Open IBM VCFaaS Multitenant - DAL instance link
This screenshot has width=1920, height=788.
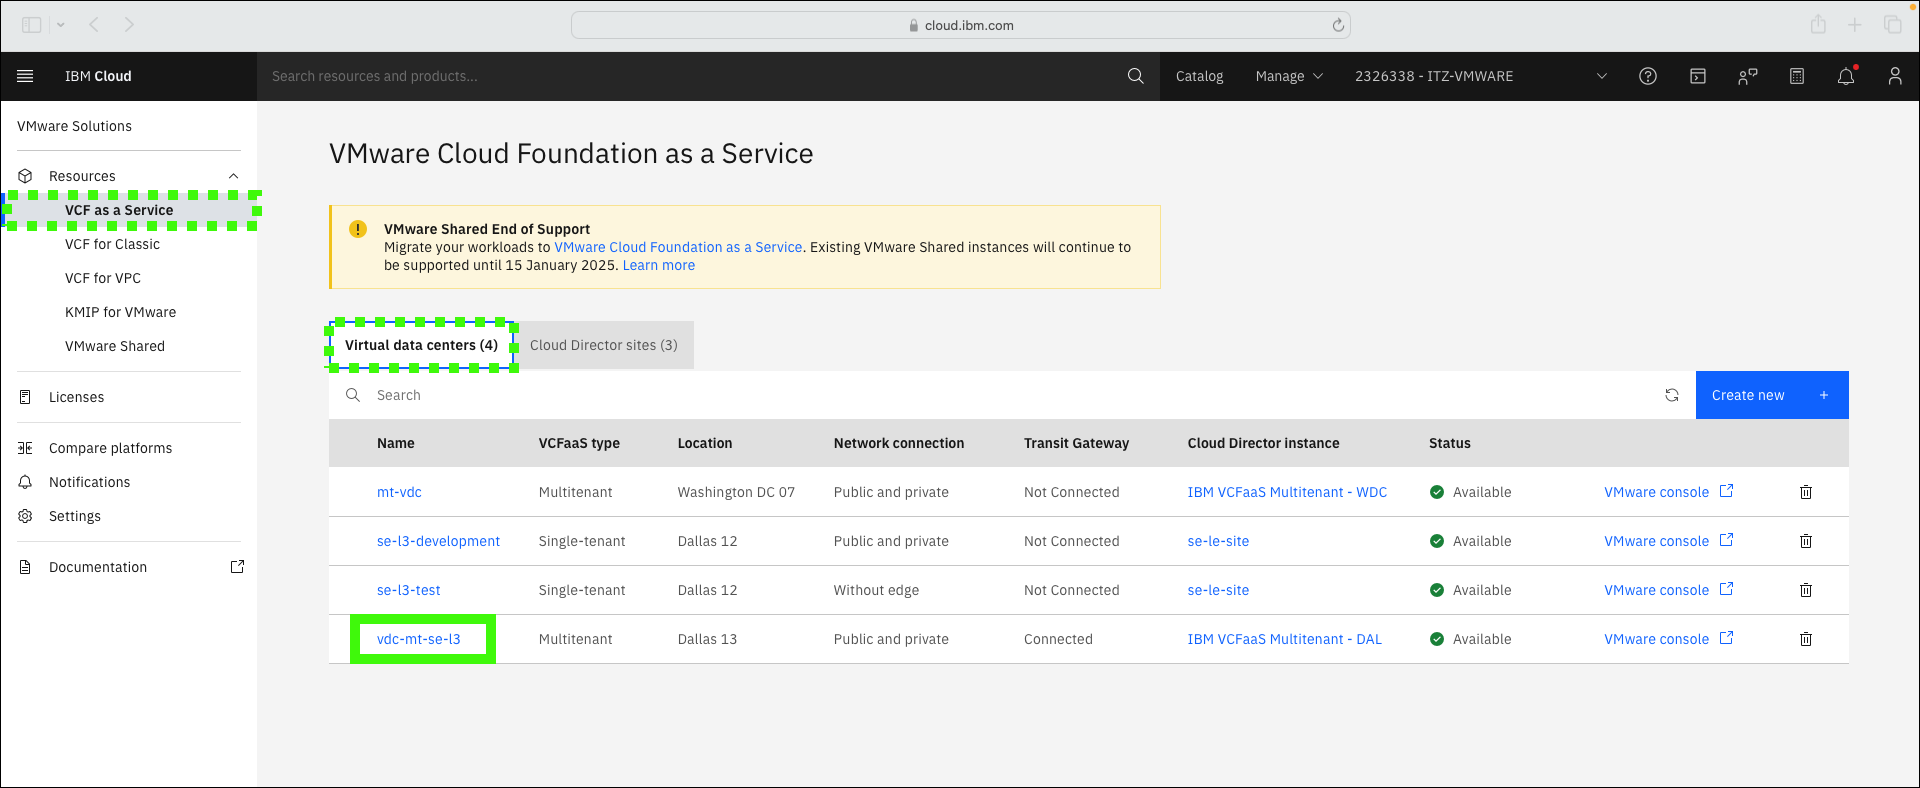[1284, 639]
